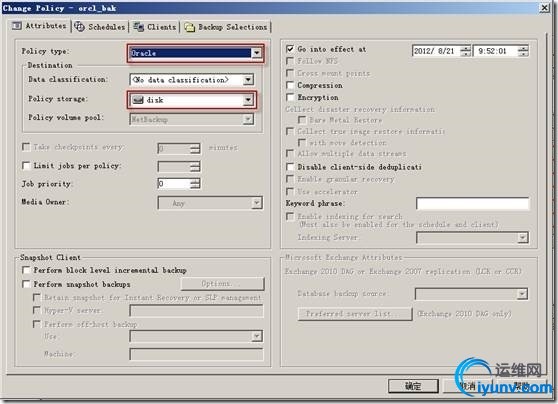Click the 9:52:01 time field
Viewport: 558px width, 404px height.
[x=496, y=51]
